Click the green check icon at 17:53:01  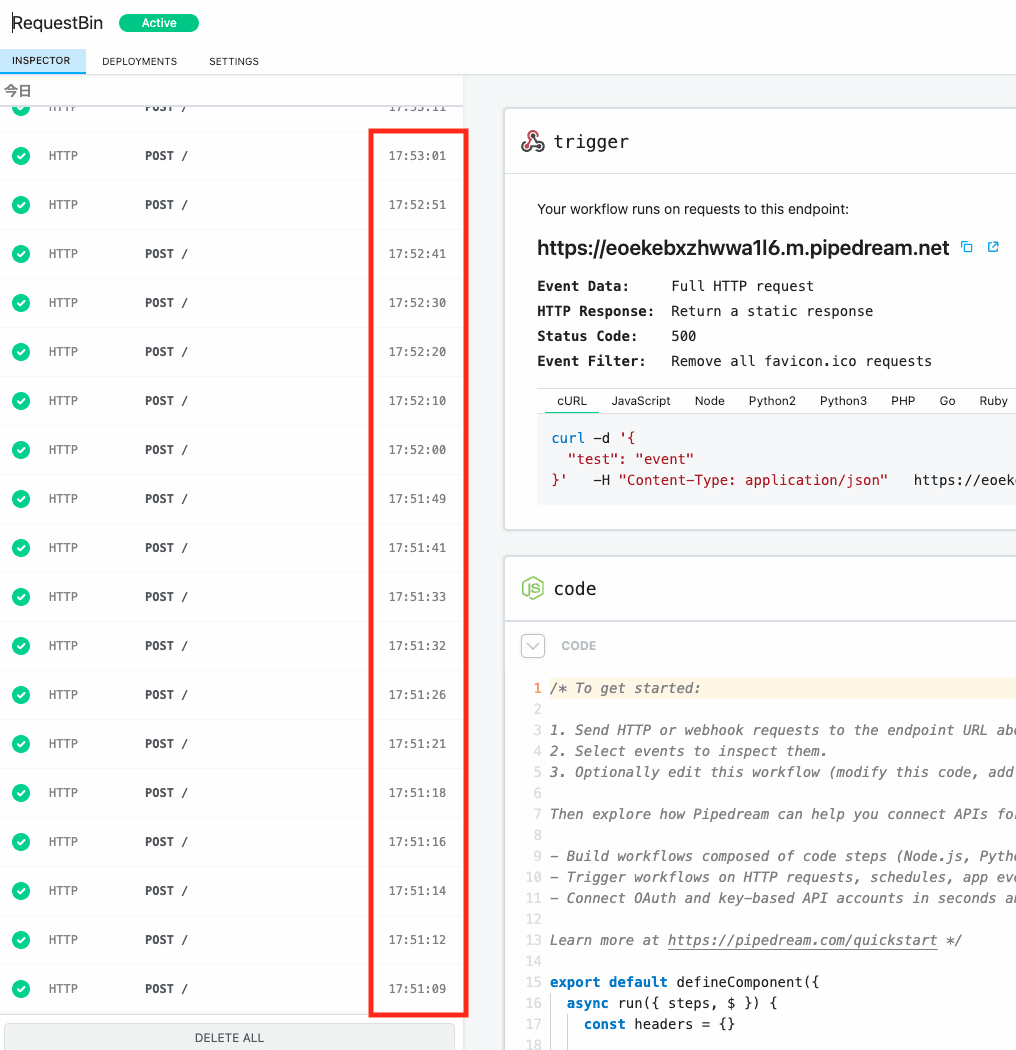point(21,155)
